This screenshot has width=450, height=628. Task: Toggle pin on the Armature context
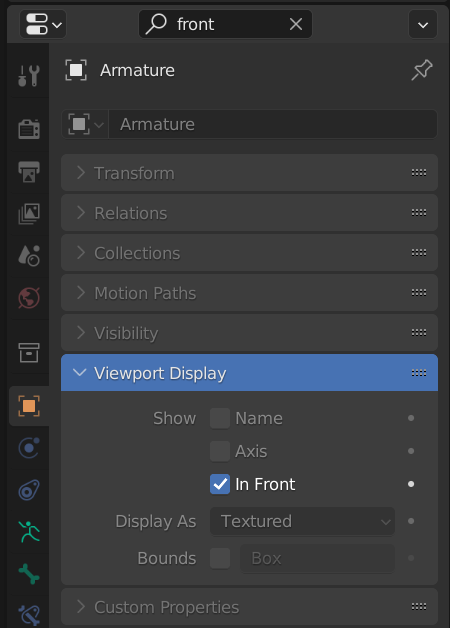coord(422,70)
